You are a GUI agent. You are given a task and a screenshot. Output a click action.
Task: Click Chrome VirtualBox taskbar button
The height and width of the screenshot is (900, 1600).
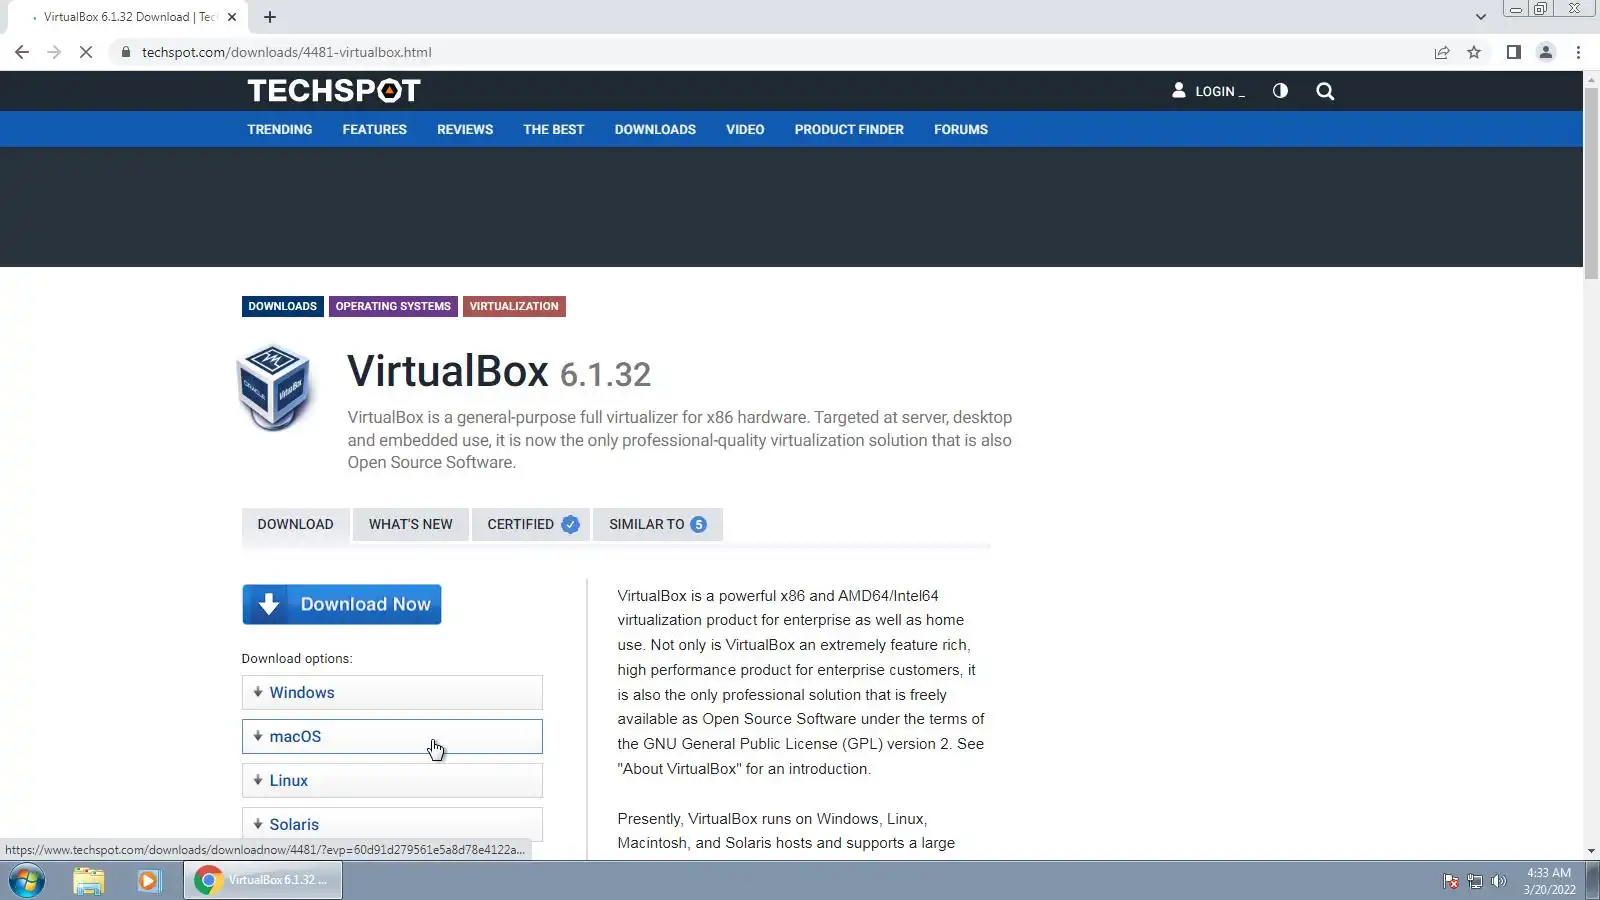(x=263, y=880)
